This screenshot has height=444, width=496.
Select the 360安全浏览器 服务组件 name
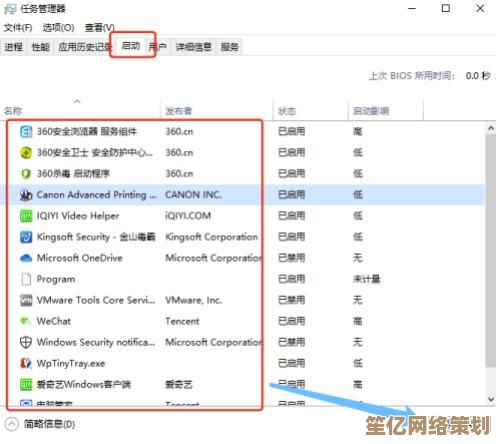[x=87, y=131]
